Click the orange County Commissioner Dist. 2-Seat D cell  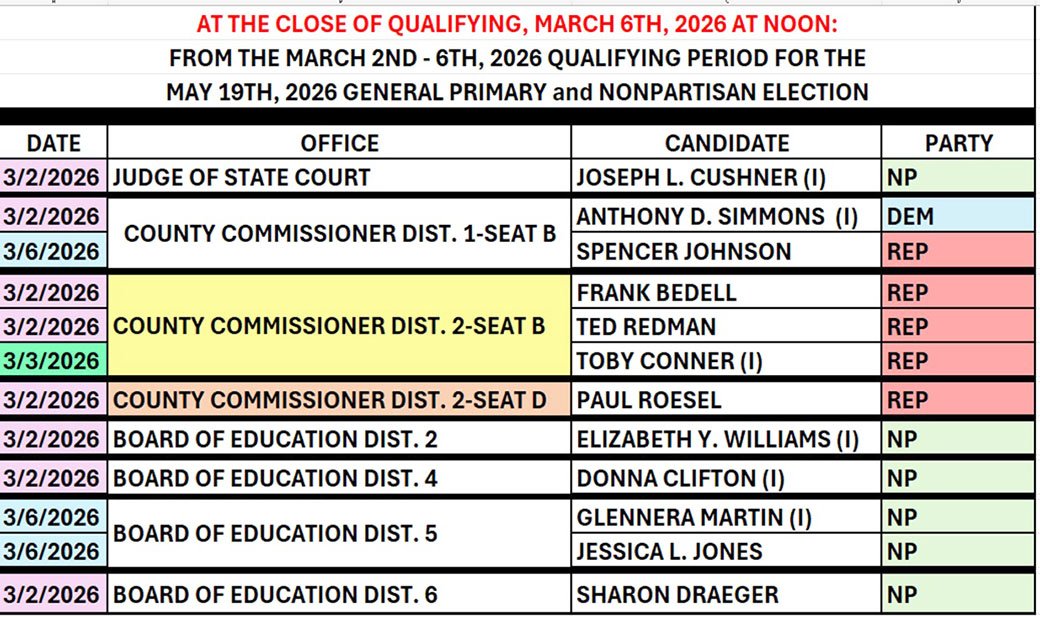pos(339,400)
